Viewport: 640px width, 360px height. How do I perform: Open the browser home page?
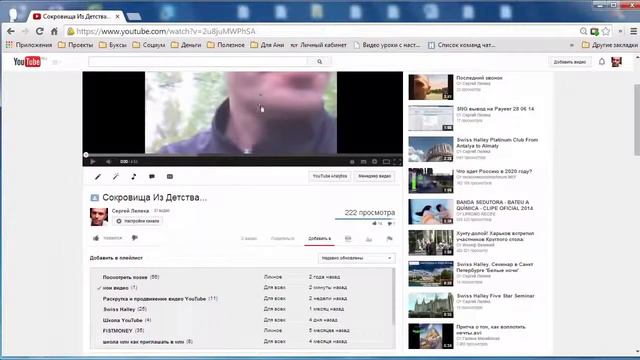[54, 31]
